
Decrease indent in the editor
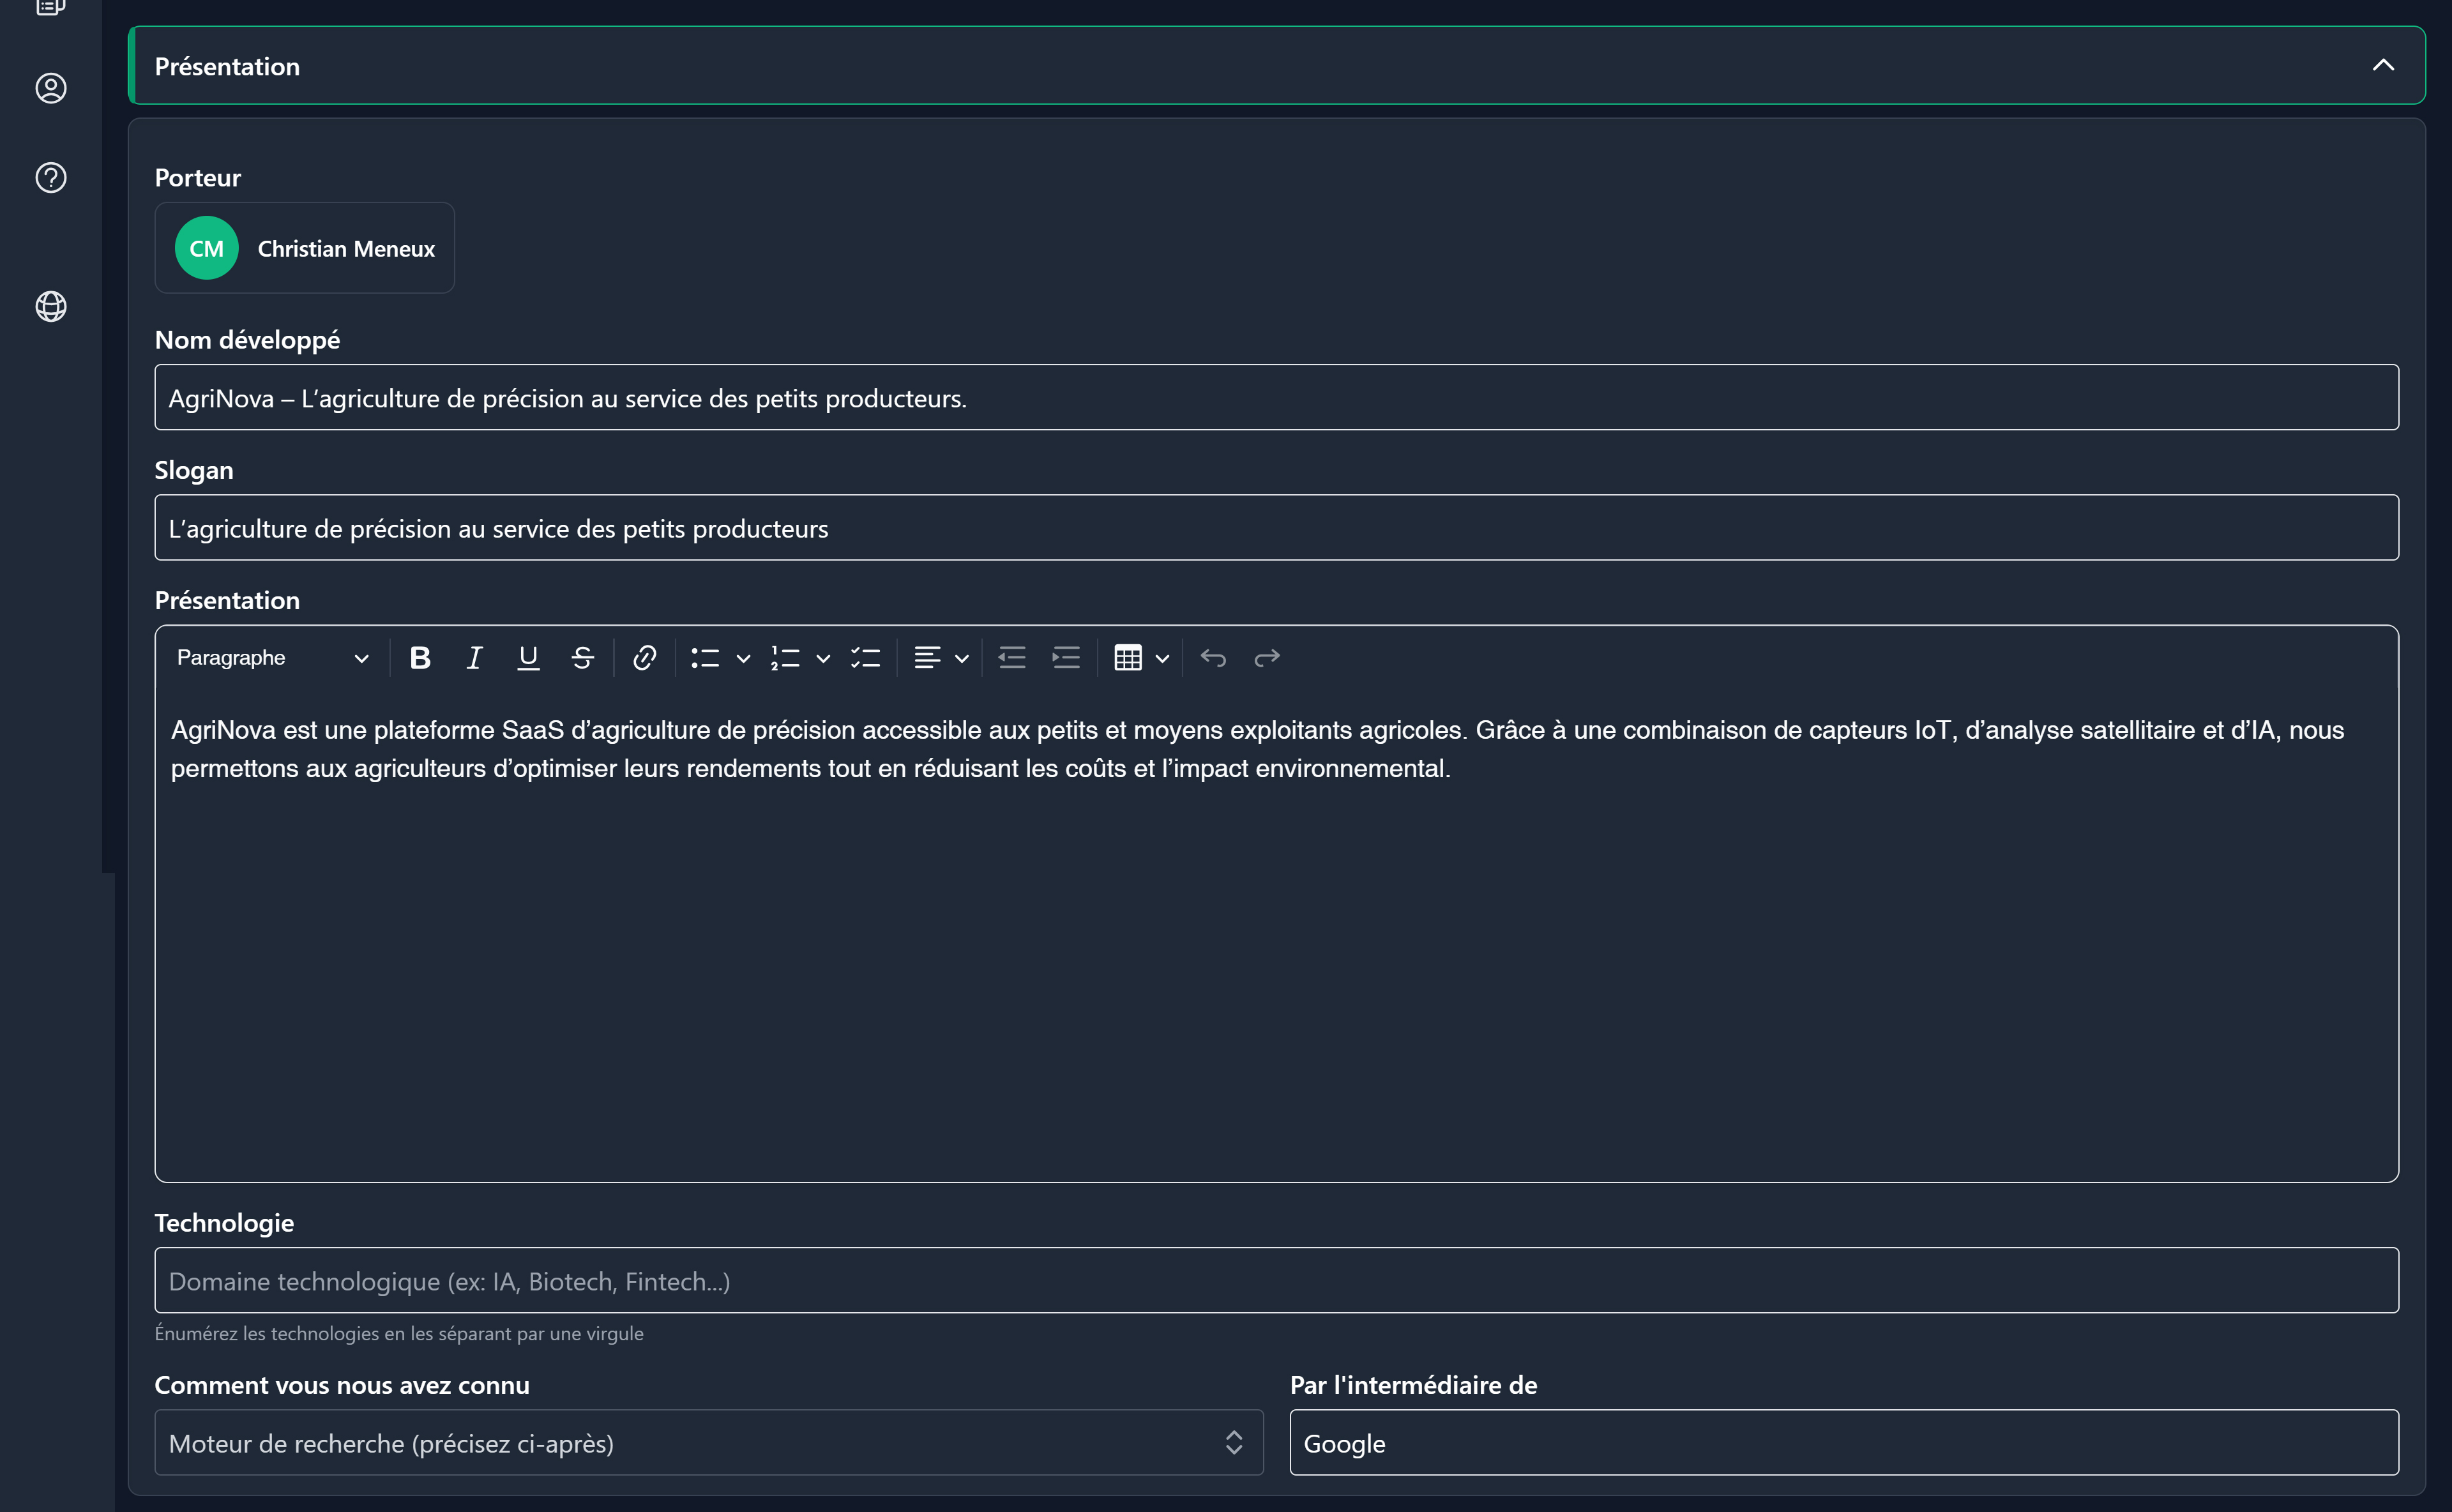tap(1012, 658)
